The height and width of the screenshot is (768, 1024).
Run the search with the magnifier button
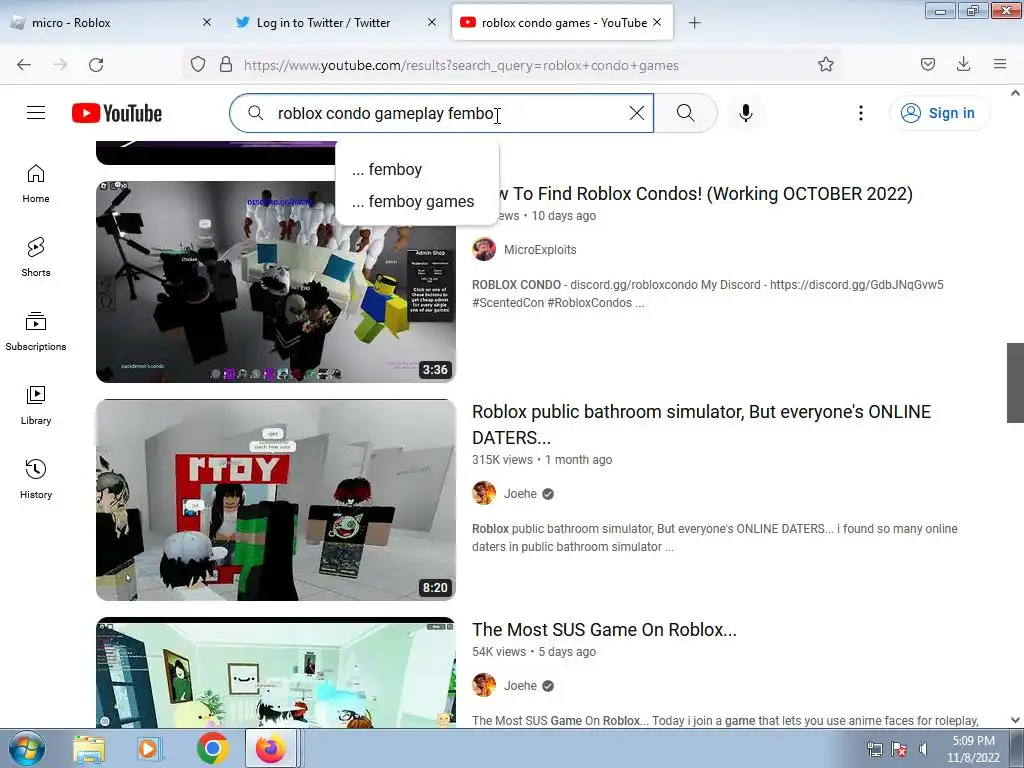coord(686,113)
